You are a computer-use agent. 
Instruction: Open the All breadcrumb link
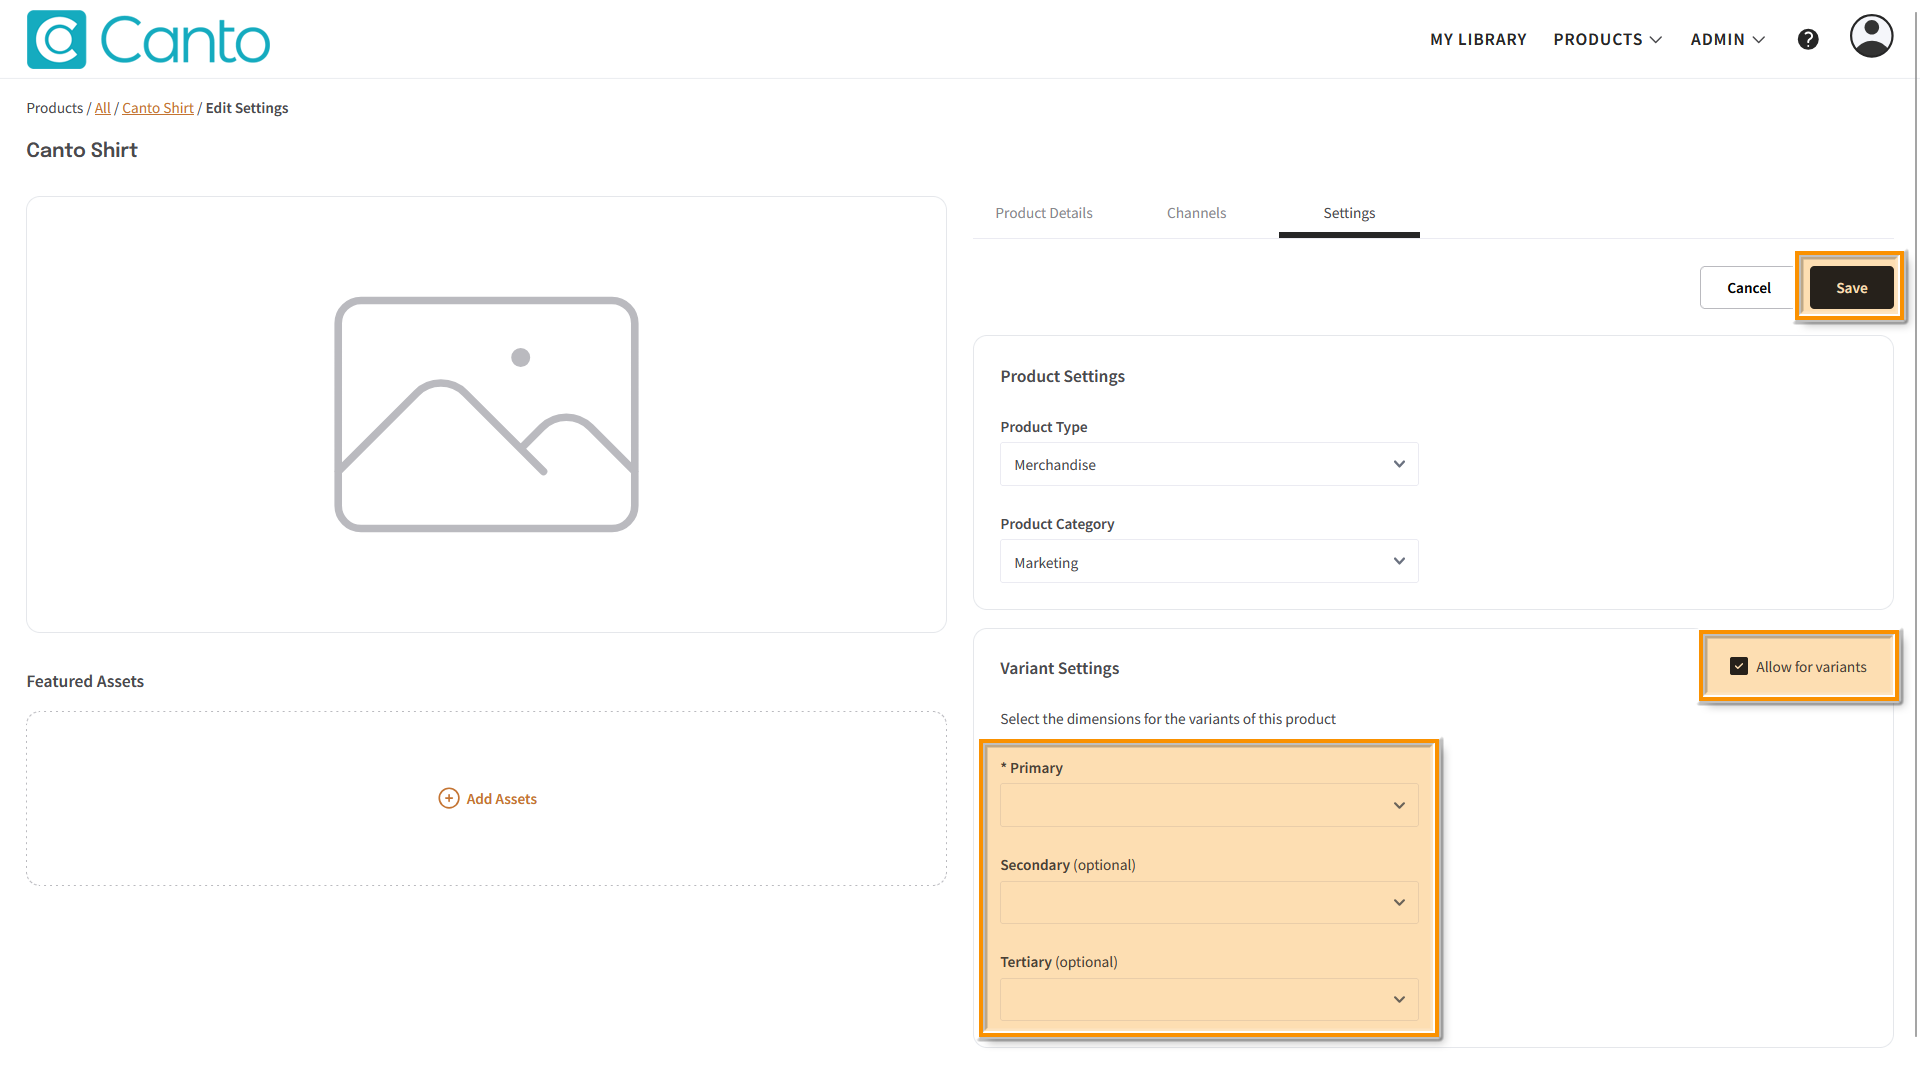[102, 108]
